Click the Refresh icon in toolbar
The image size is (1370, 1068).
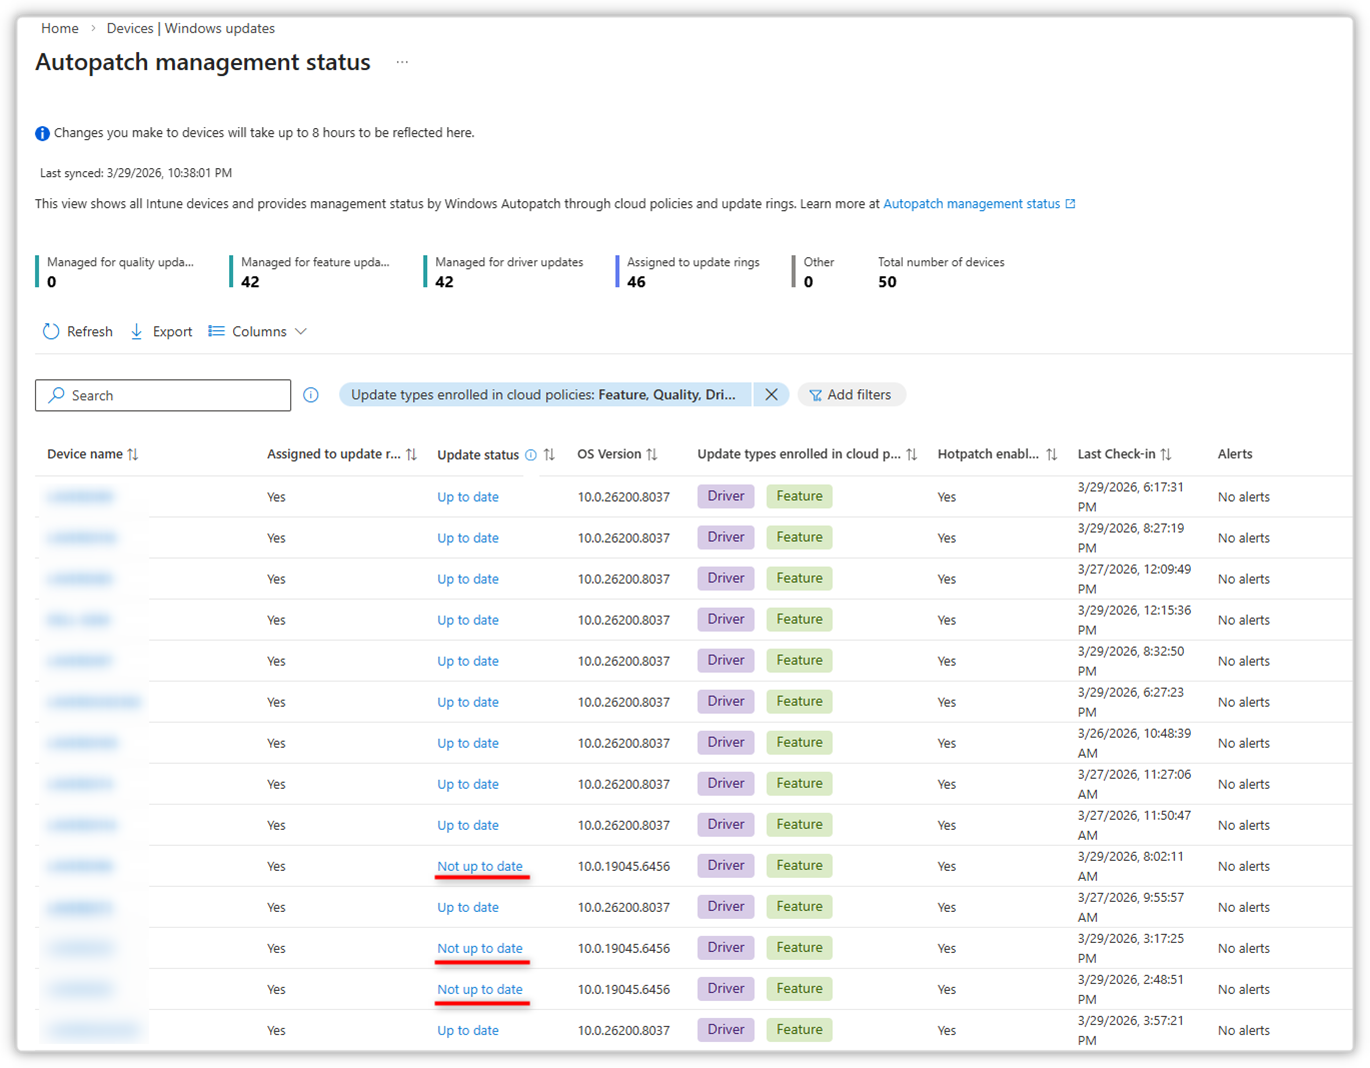[51, 331]
